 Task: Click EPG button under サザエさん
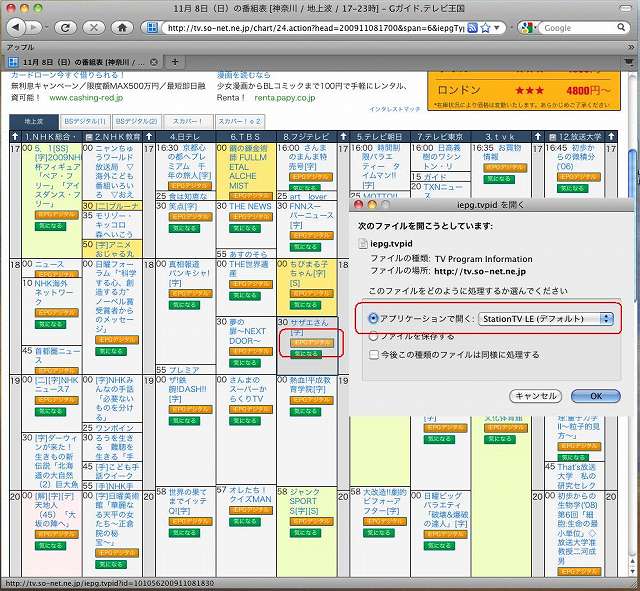coord(312,343)
